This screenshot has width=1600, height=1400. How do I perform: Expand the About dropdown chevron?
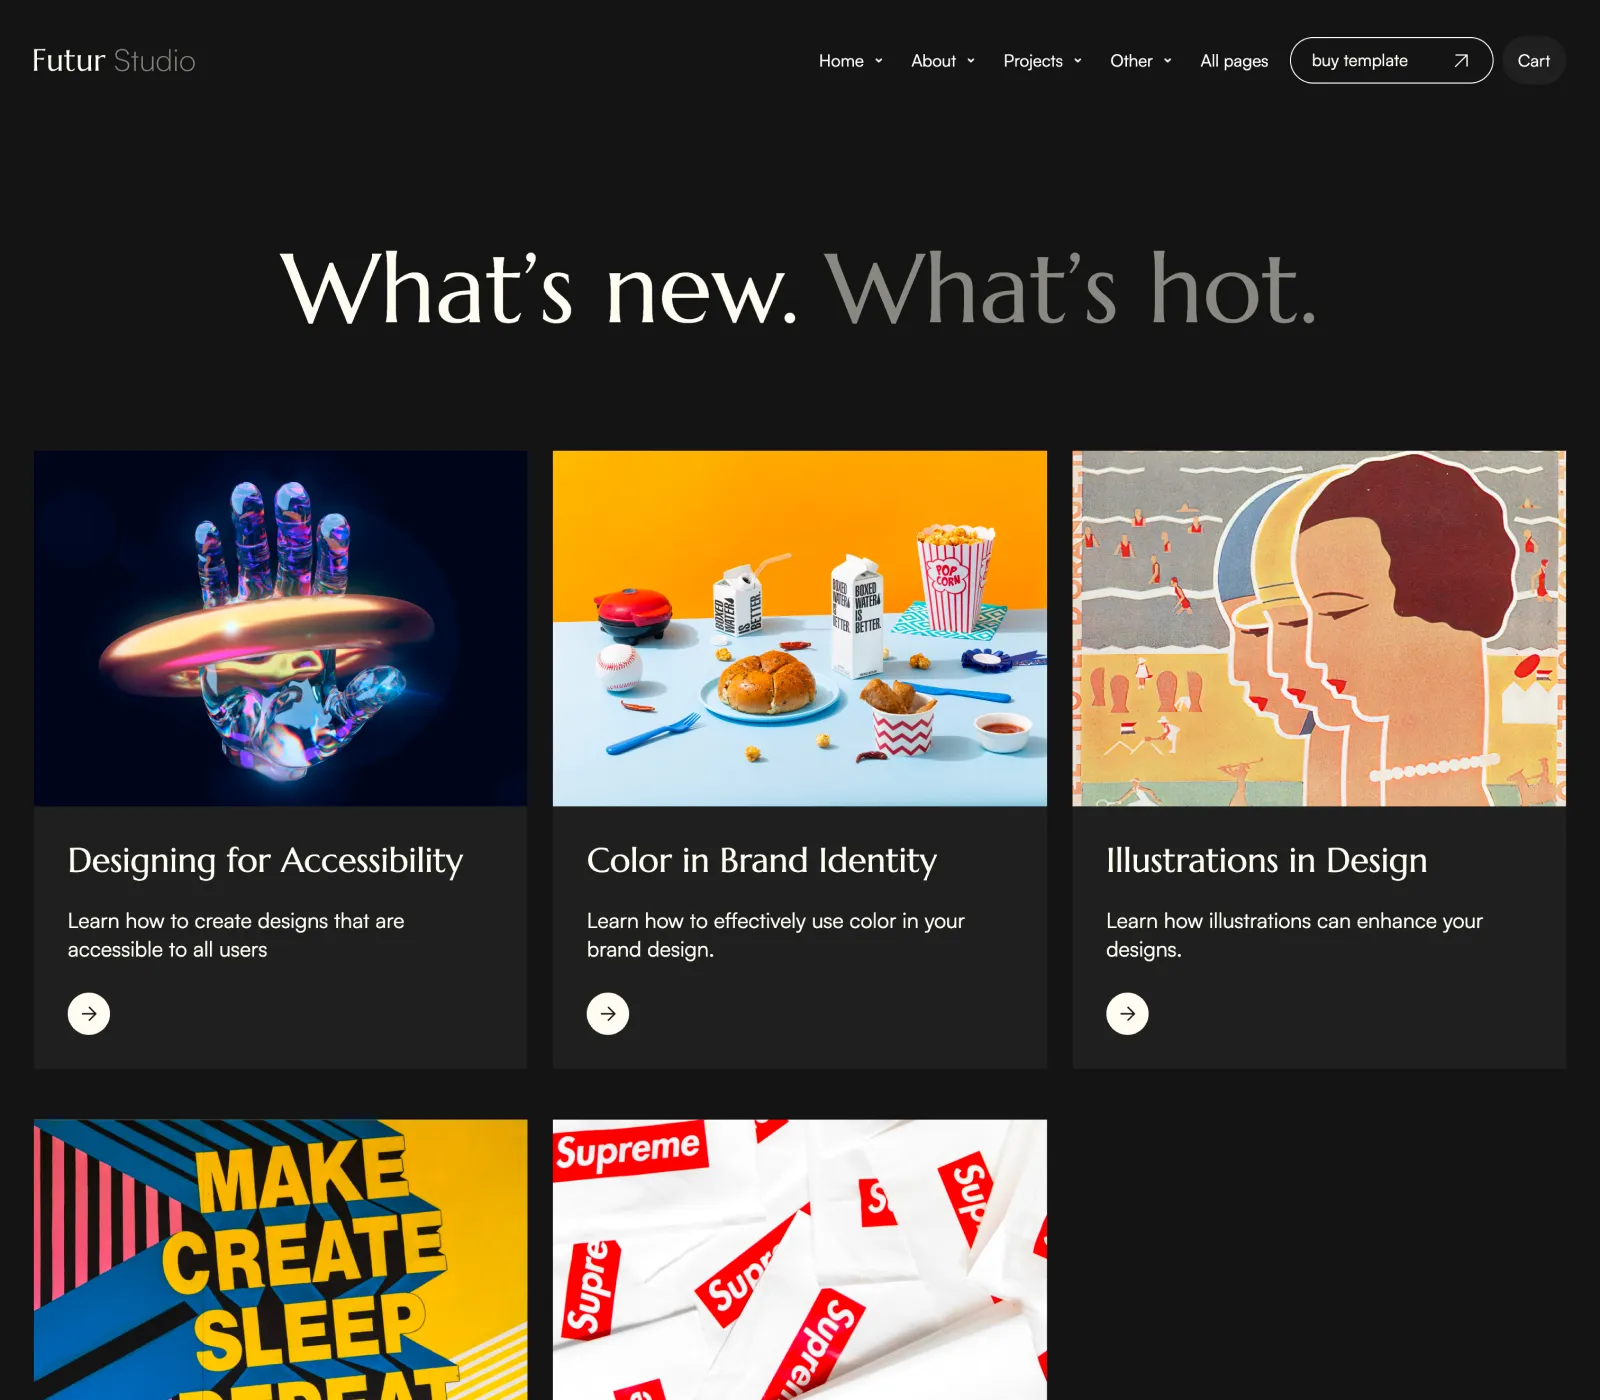pyautogui.click(x=971, y=61)
